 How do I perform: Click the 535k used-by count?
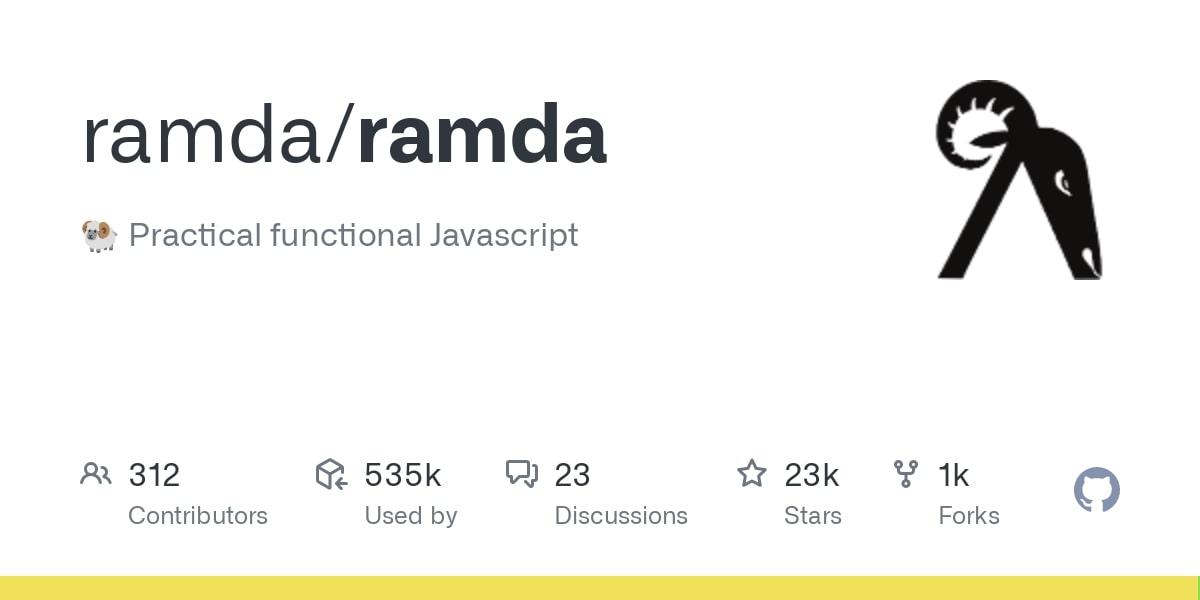pos(402,475)
